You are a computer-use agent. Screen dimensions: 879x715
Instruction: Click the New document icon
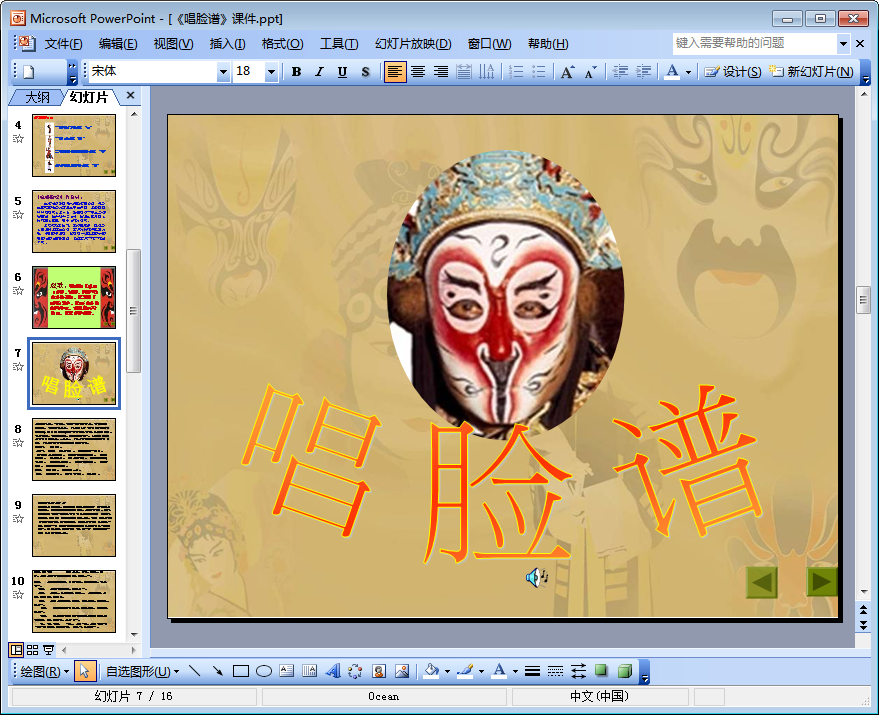pyautogui.click(x=29, y=72)
